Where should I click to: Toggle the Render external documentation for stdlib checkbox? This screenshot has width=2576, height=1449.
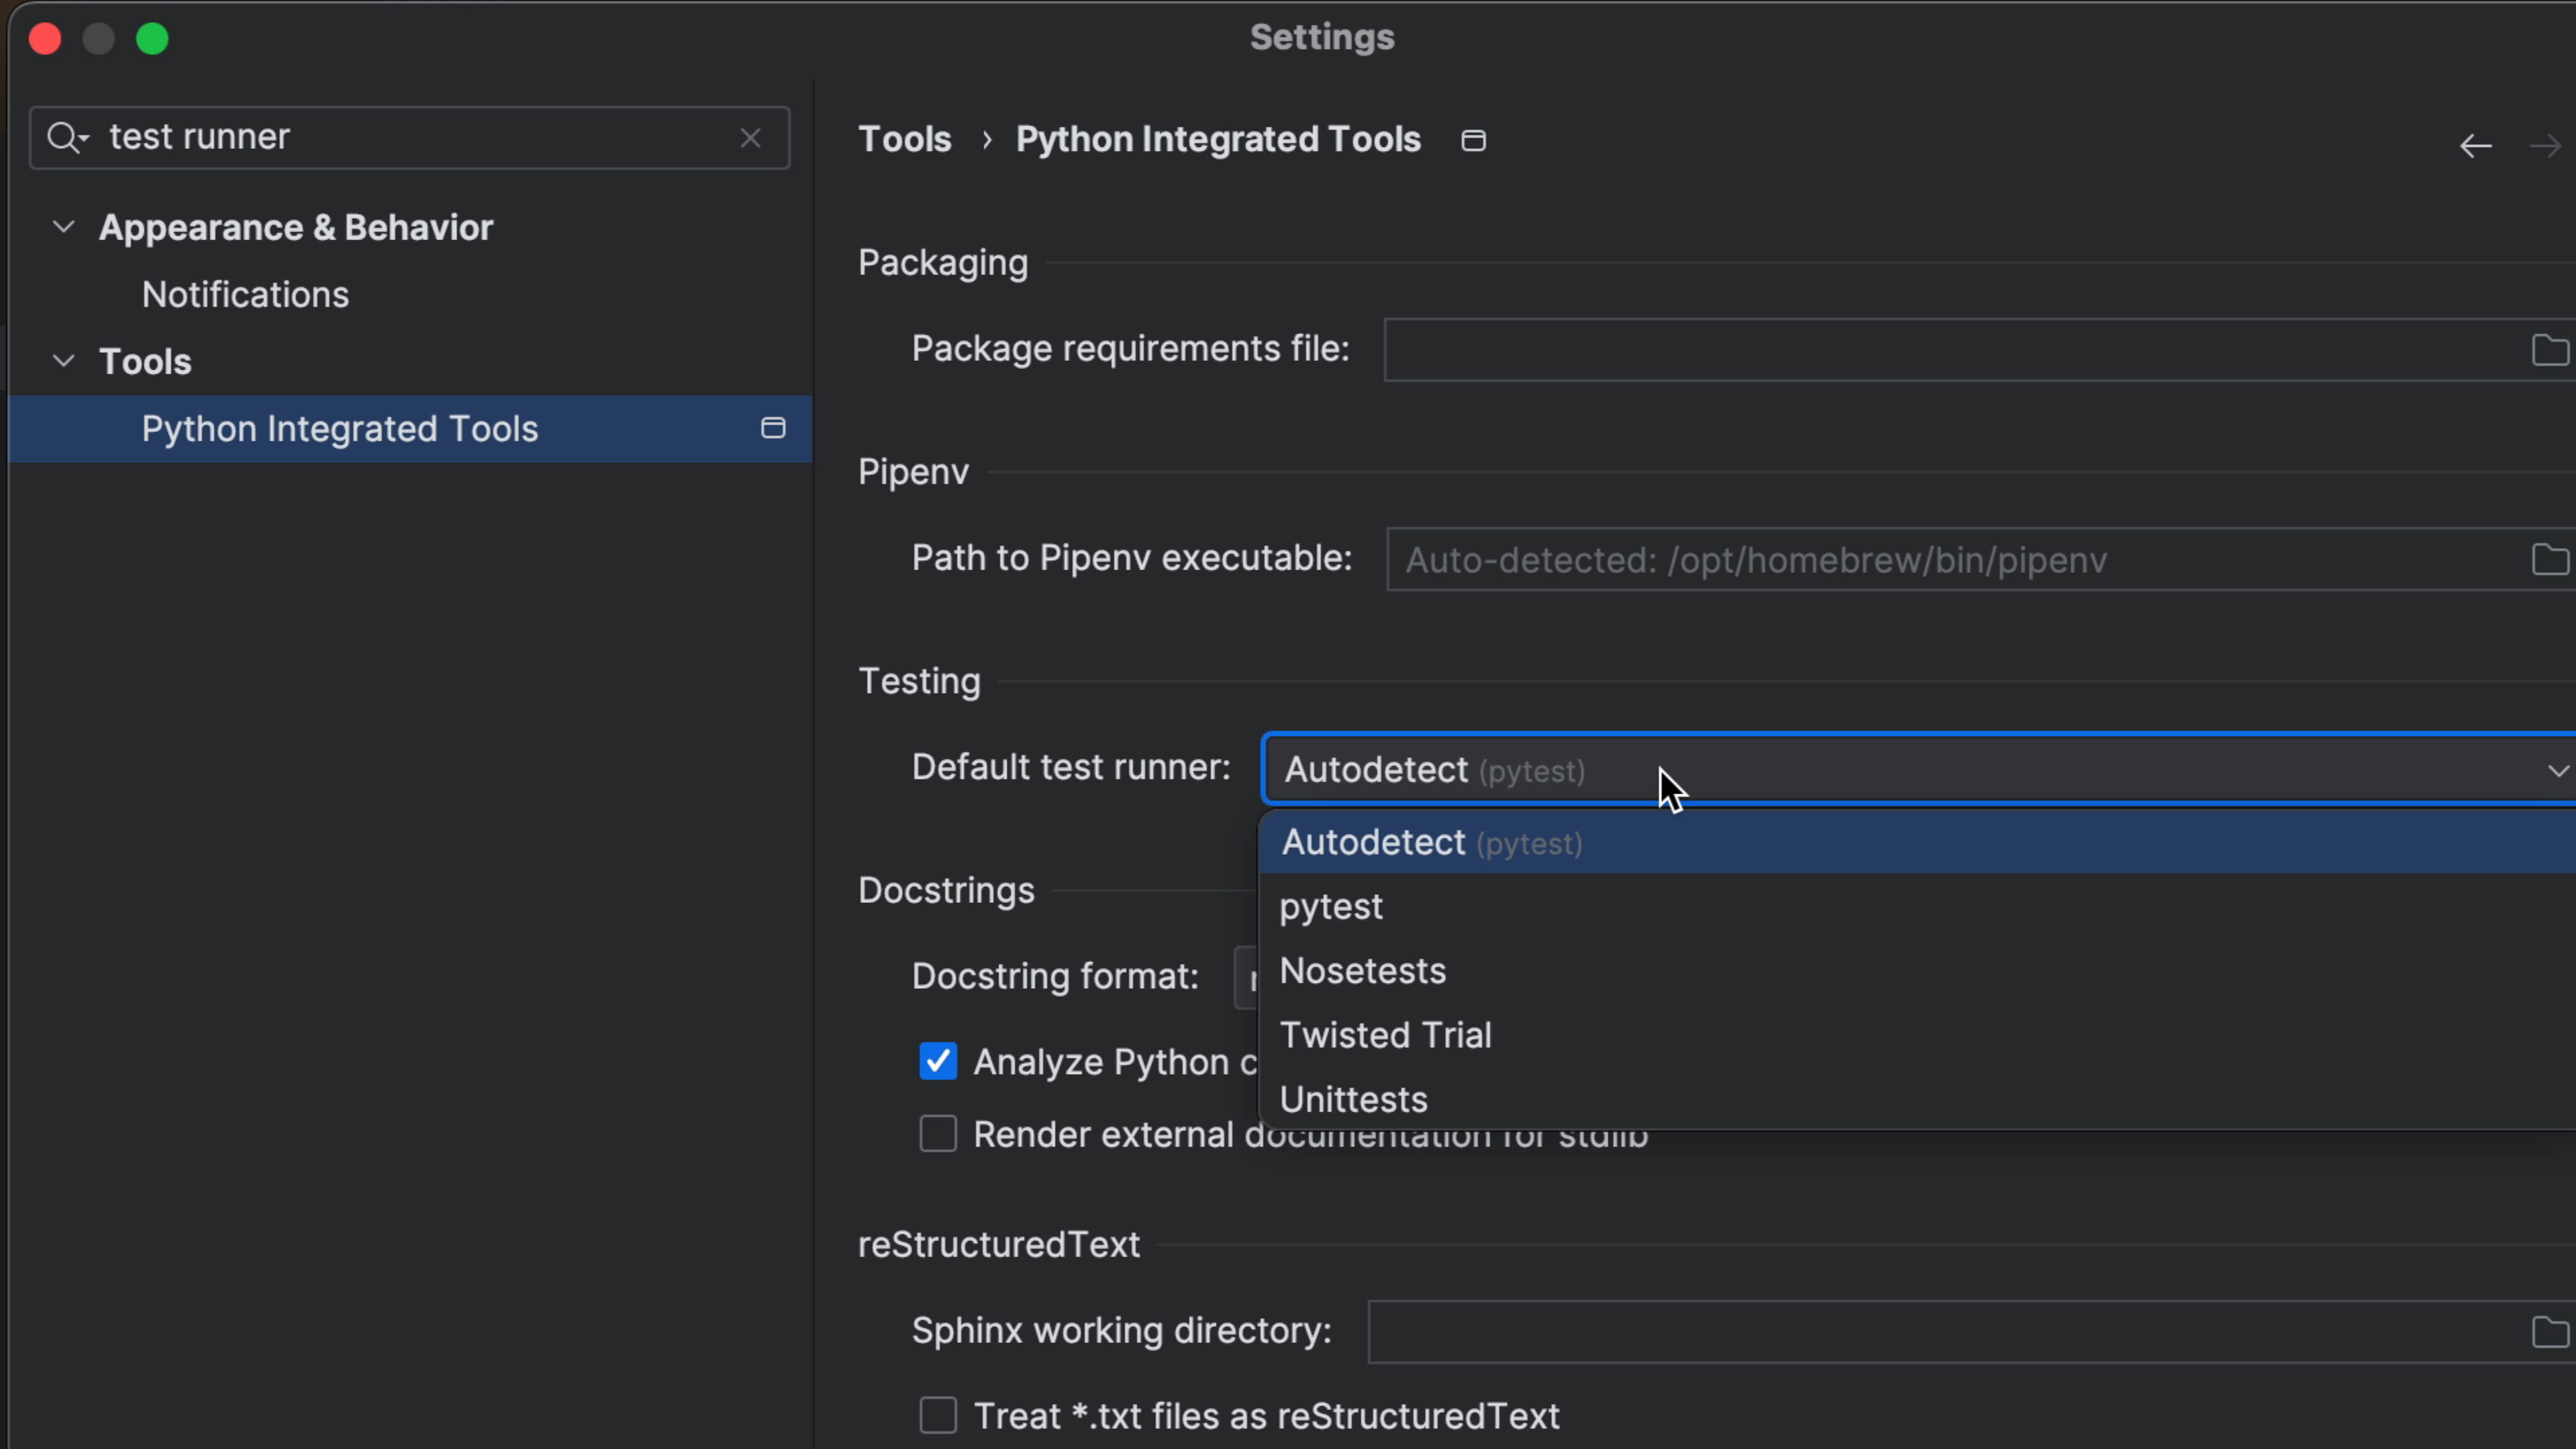[939, 1134]
